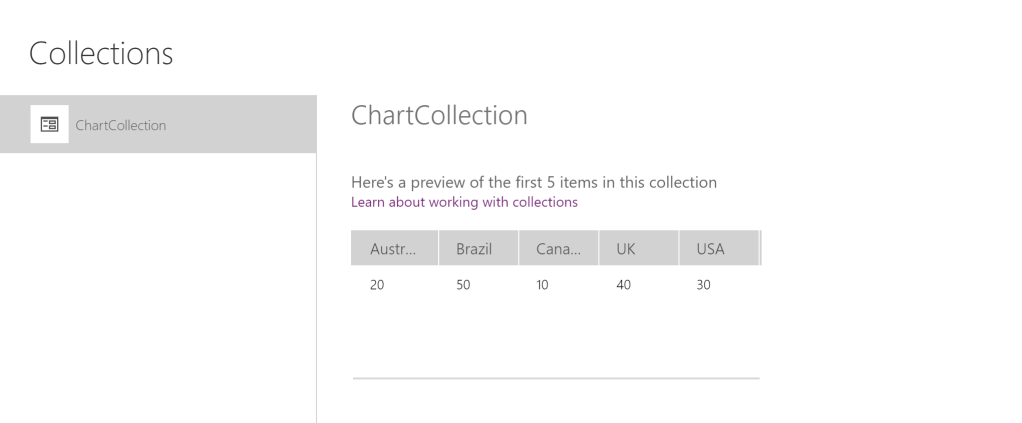
Task: Click the preview description text line
Action: pyautogui.click(x=533, y=182)
